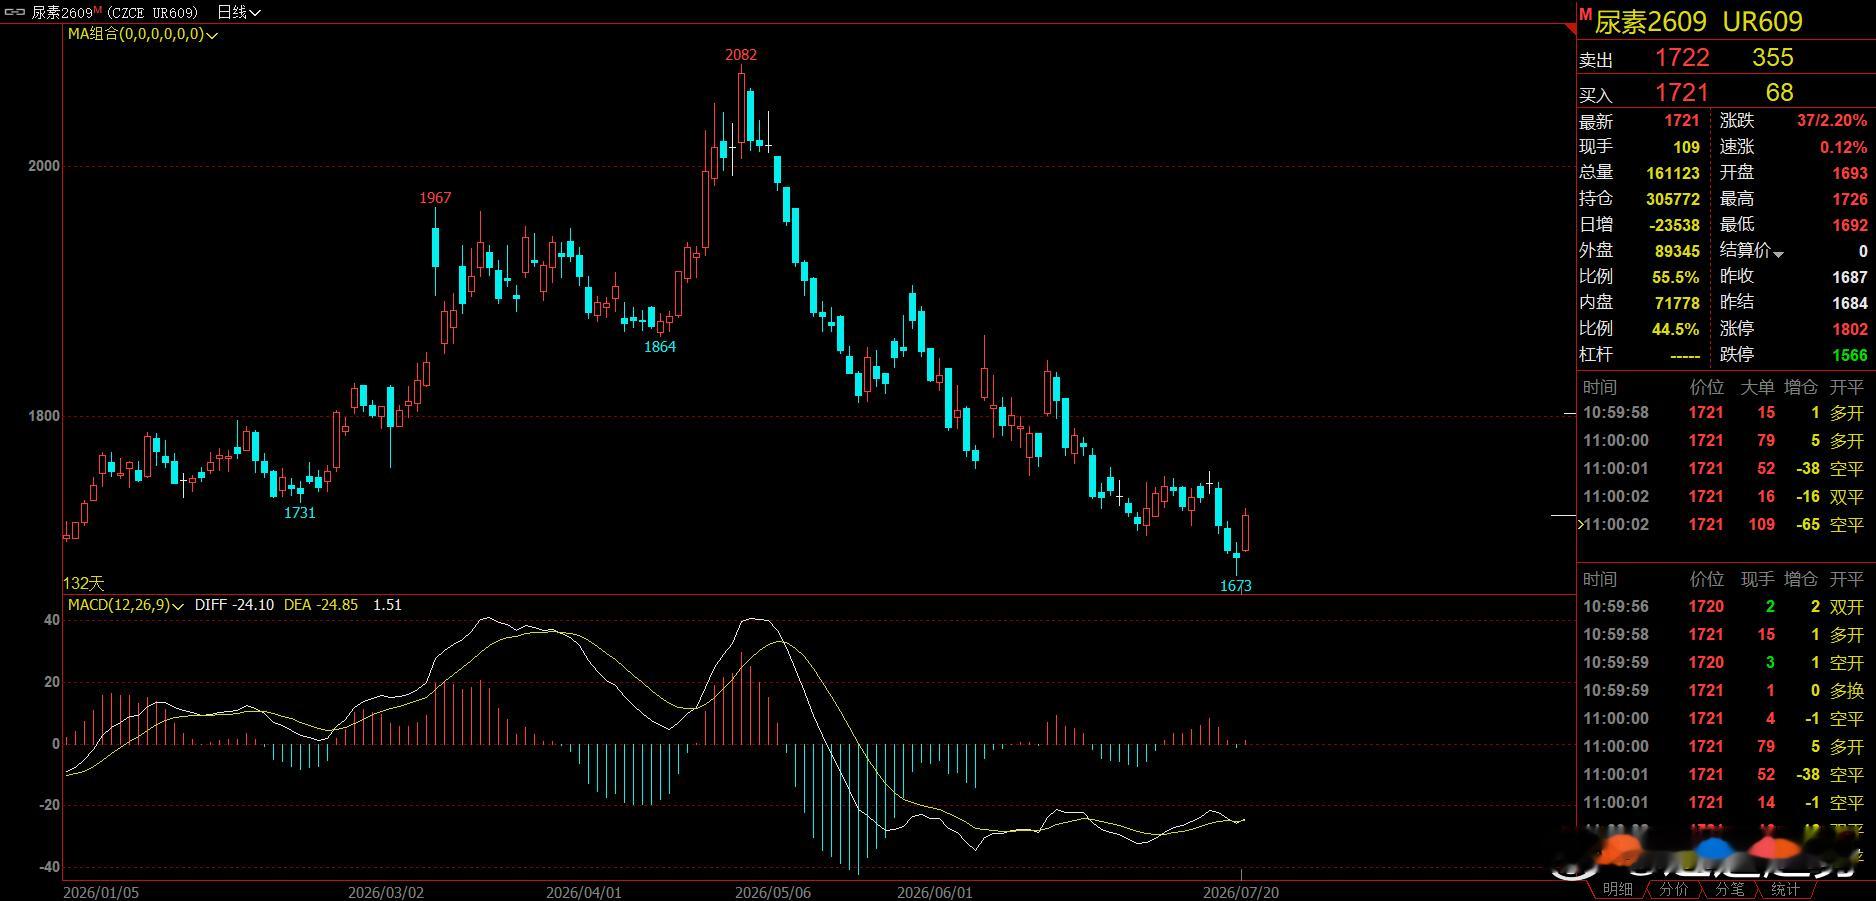Click the 内盘 ratio 44.5%
The width and height of the screenshot is (1876, 901).
(x=1675, y=329)
